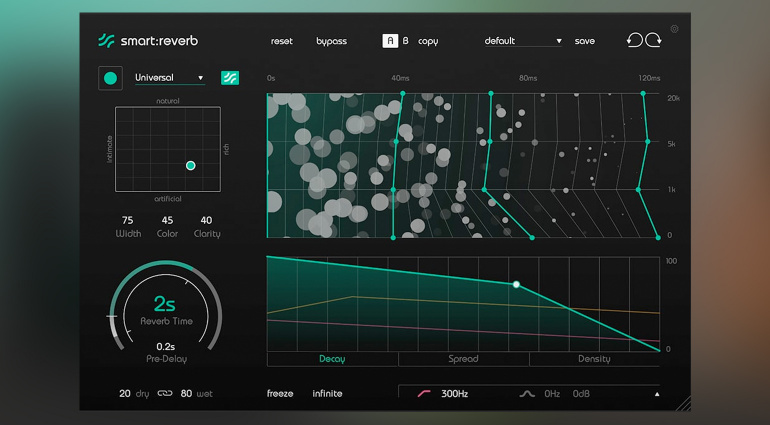Click the smart:reverb logo icon
This screenshot has height=425, width=770.
point(106,40)
